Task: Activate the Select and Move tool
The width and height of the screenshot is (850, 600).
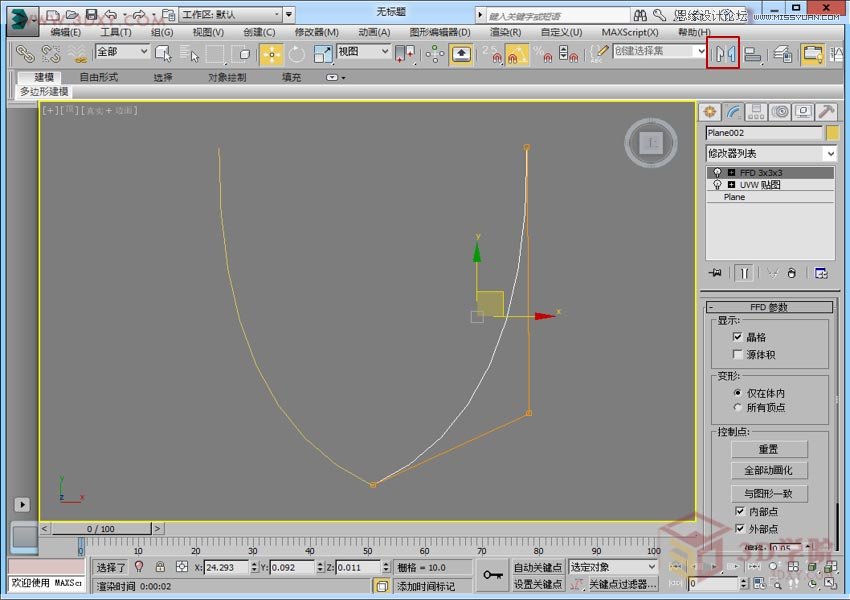Action: click(271, 54)
